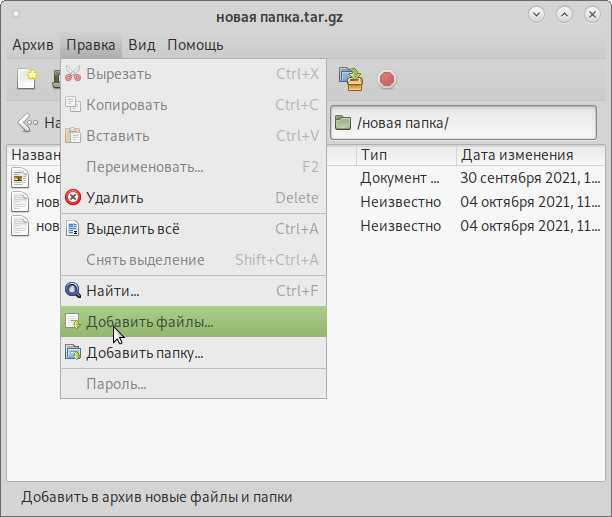Click the magnifier icon beside Найти
The width and height of the screenshot is (612, 517).
click(x=73, y=291)
